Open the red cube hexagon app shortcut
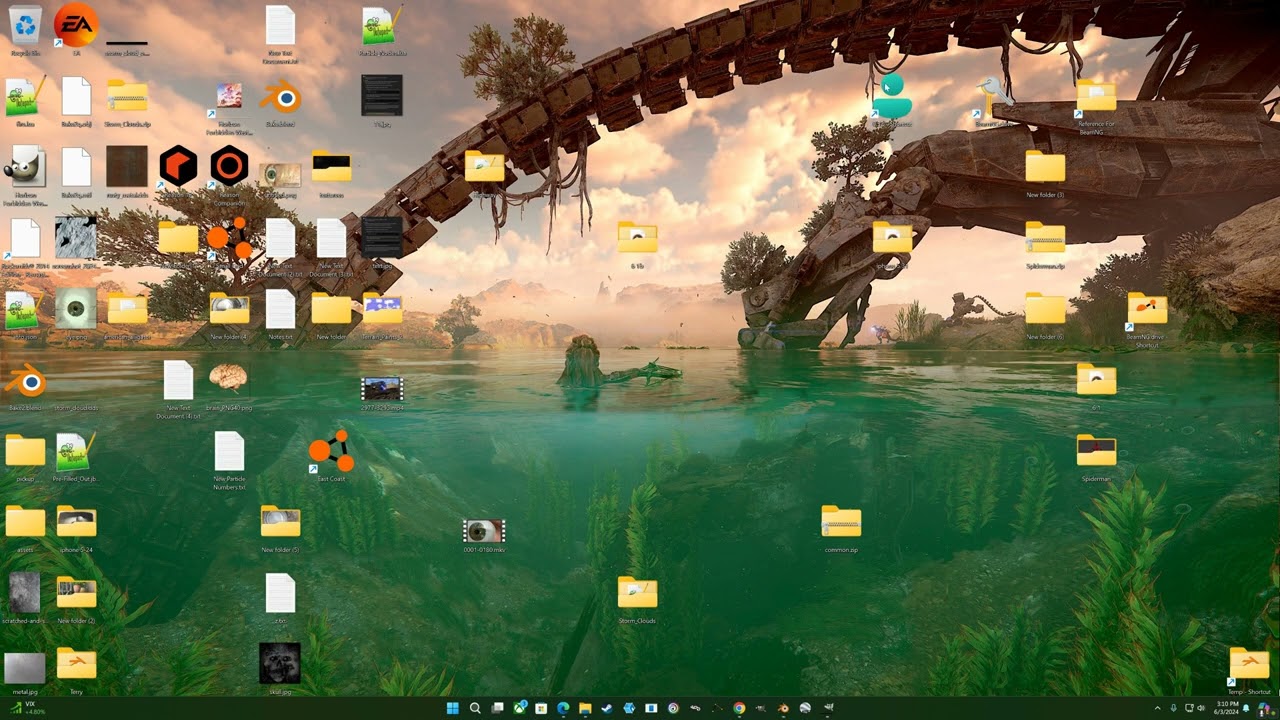Image resolution: width=1280 pixels, height=720 pixels. [178, 167]
